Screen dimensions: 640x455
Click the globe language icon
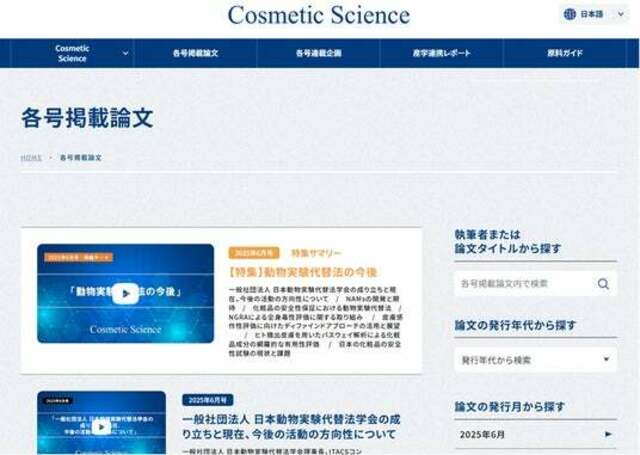[569, 14]
